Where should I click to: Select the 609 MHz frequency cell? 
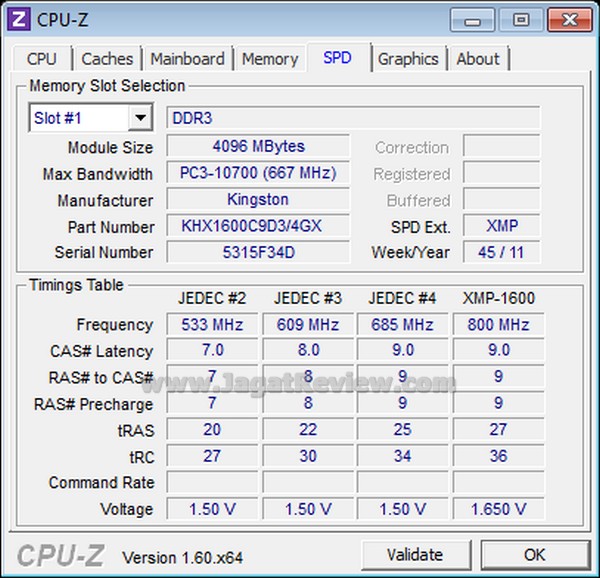pyautogui.click(x=308, y=324)
